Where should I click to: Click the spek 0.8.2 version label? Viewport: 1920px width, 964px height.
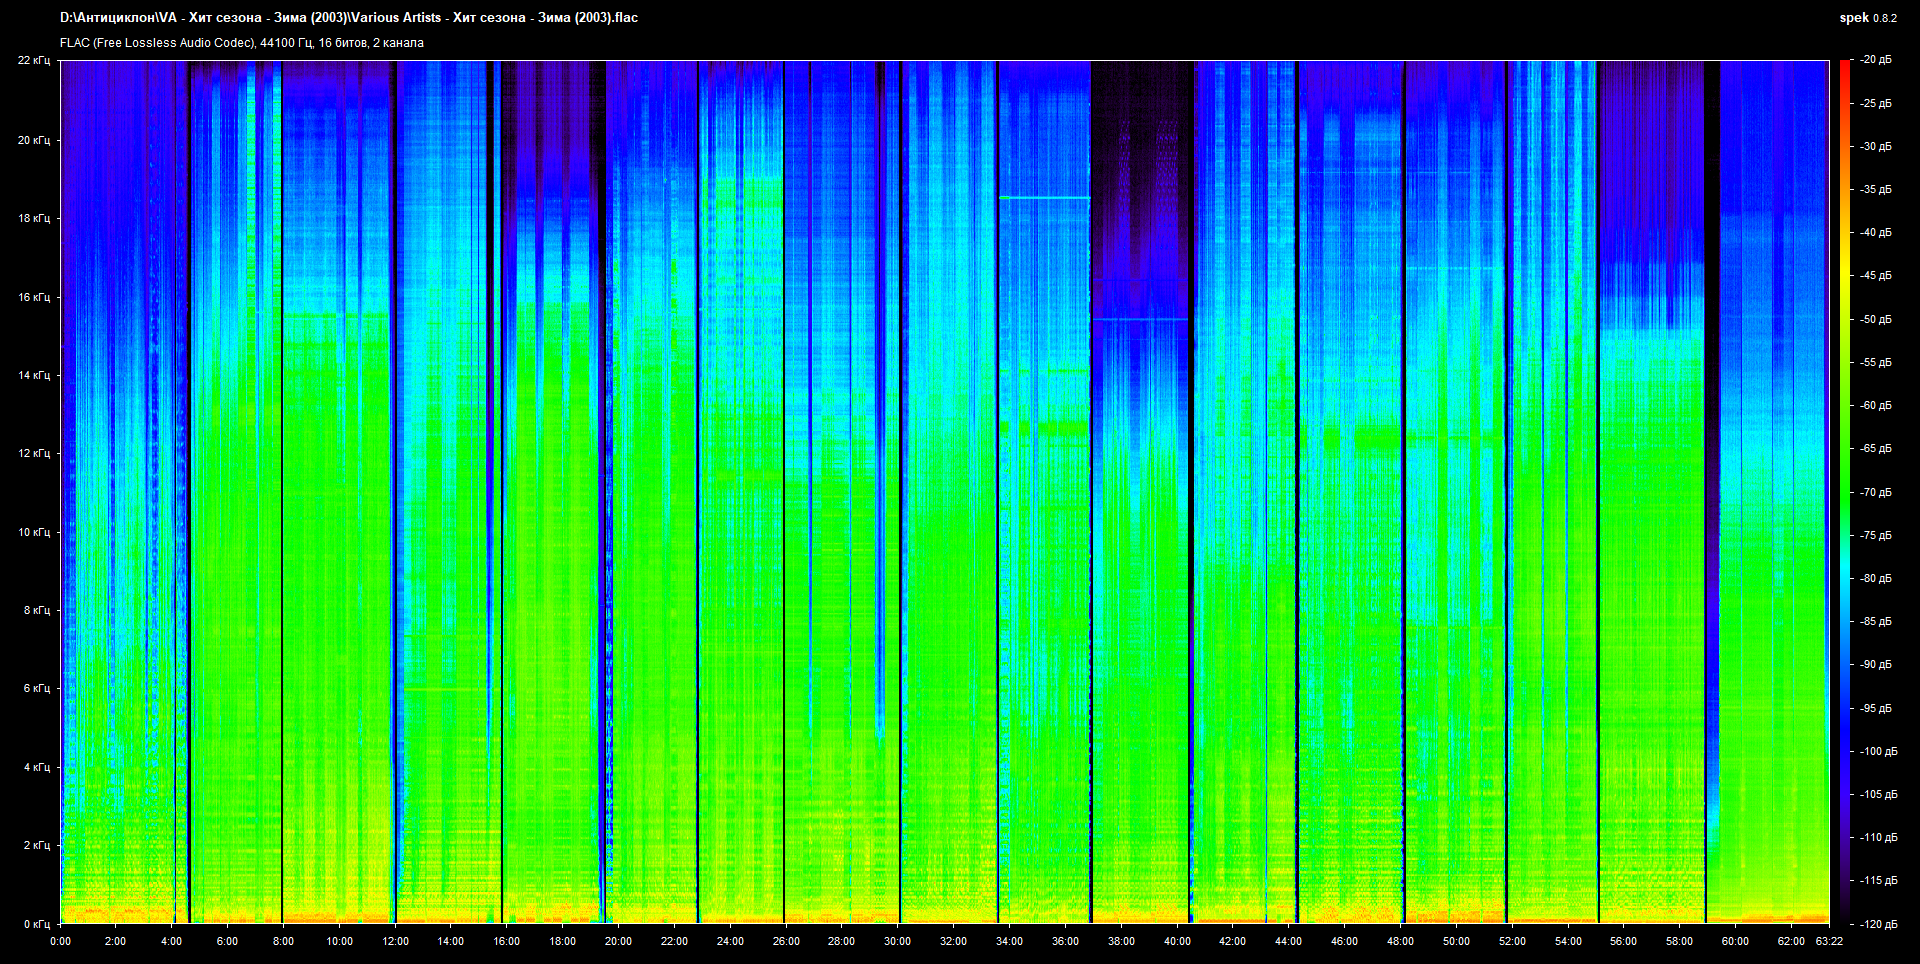(x=1867, y=18)
